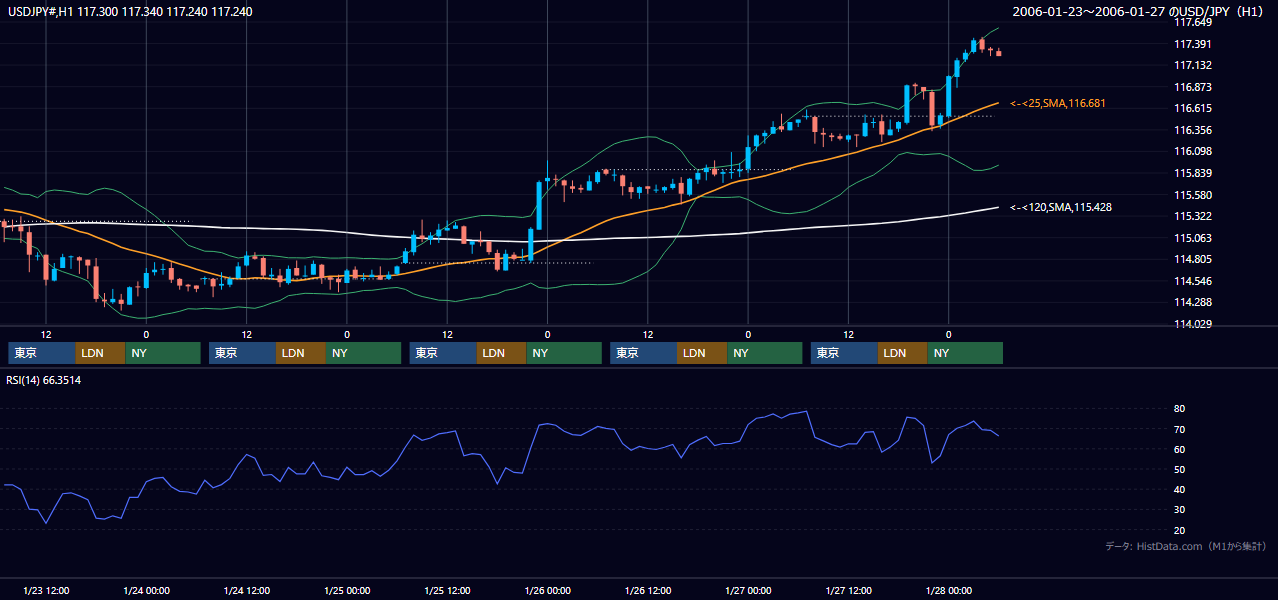Select the 1/26 12:00 time axis label
This screenshot has width=1278, height=600.
coord(647,590)
